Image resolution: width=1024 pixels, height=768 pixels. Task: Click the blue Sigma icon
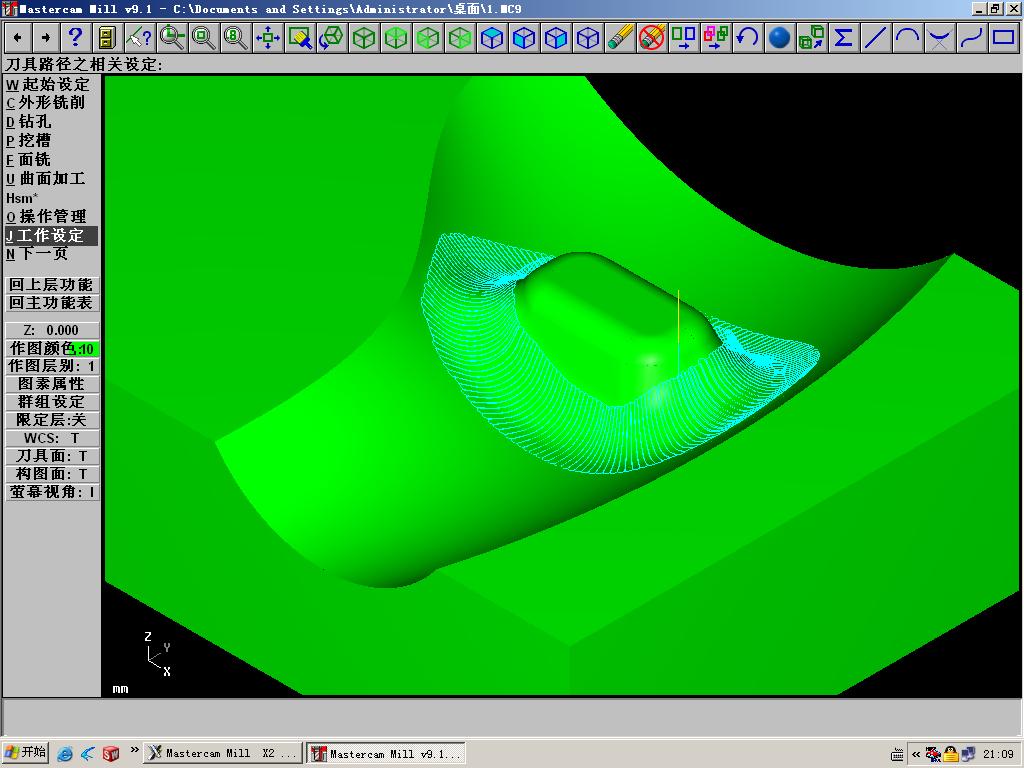pos(844,37)
